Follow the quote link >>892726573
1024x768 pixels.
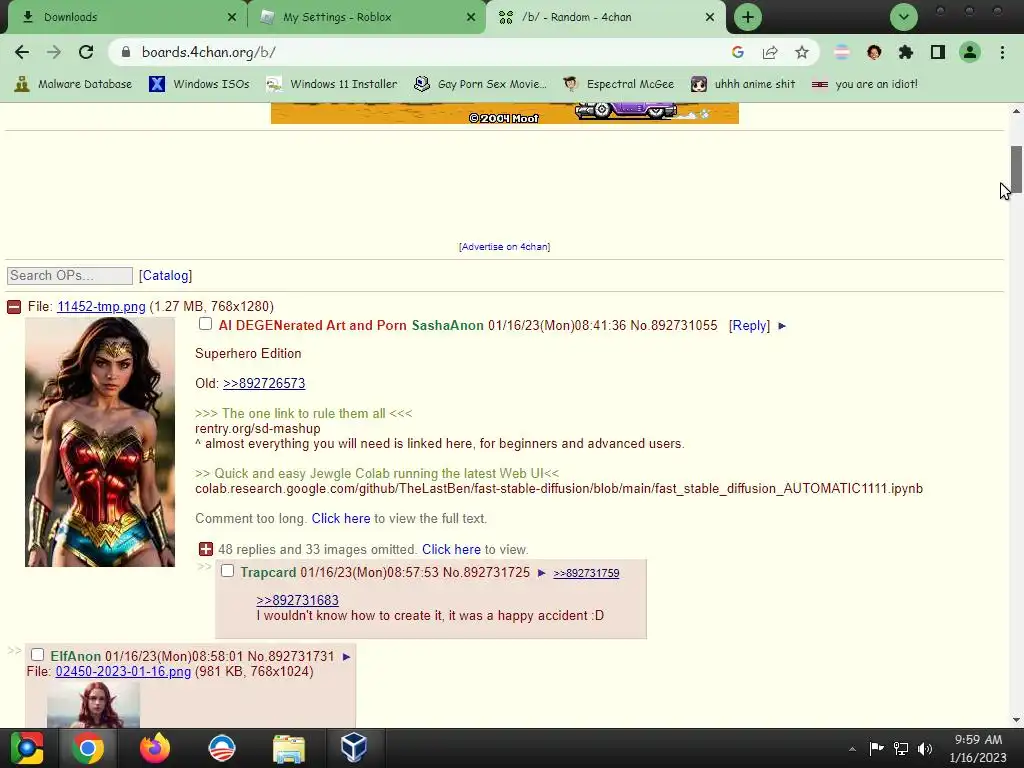click(x=264, y=383)
